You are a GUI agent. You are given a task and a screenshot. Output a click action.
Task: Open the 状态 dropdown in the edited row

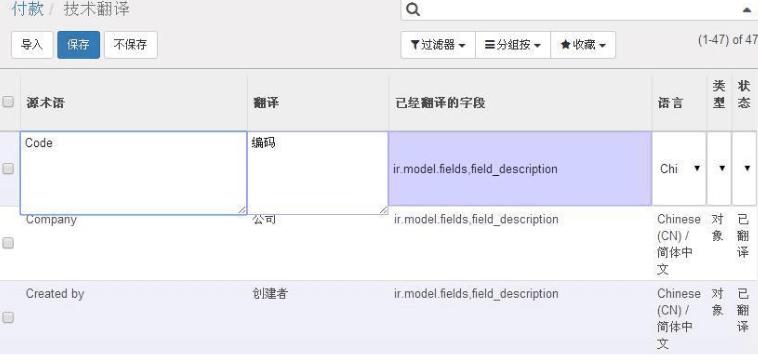tap(744, 169)
